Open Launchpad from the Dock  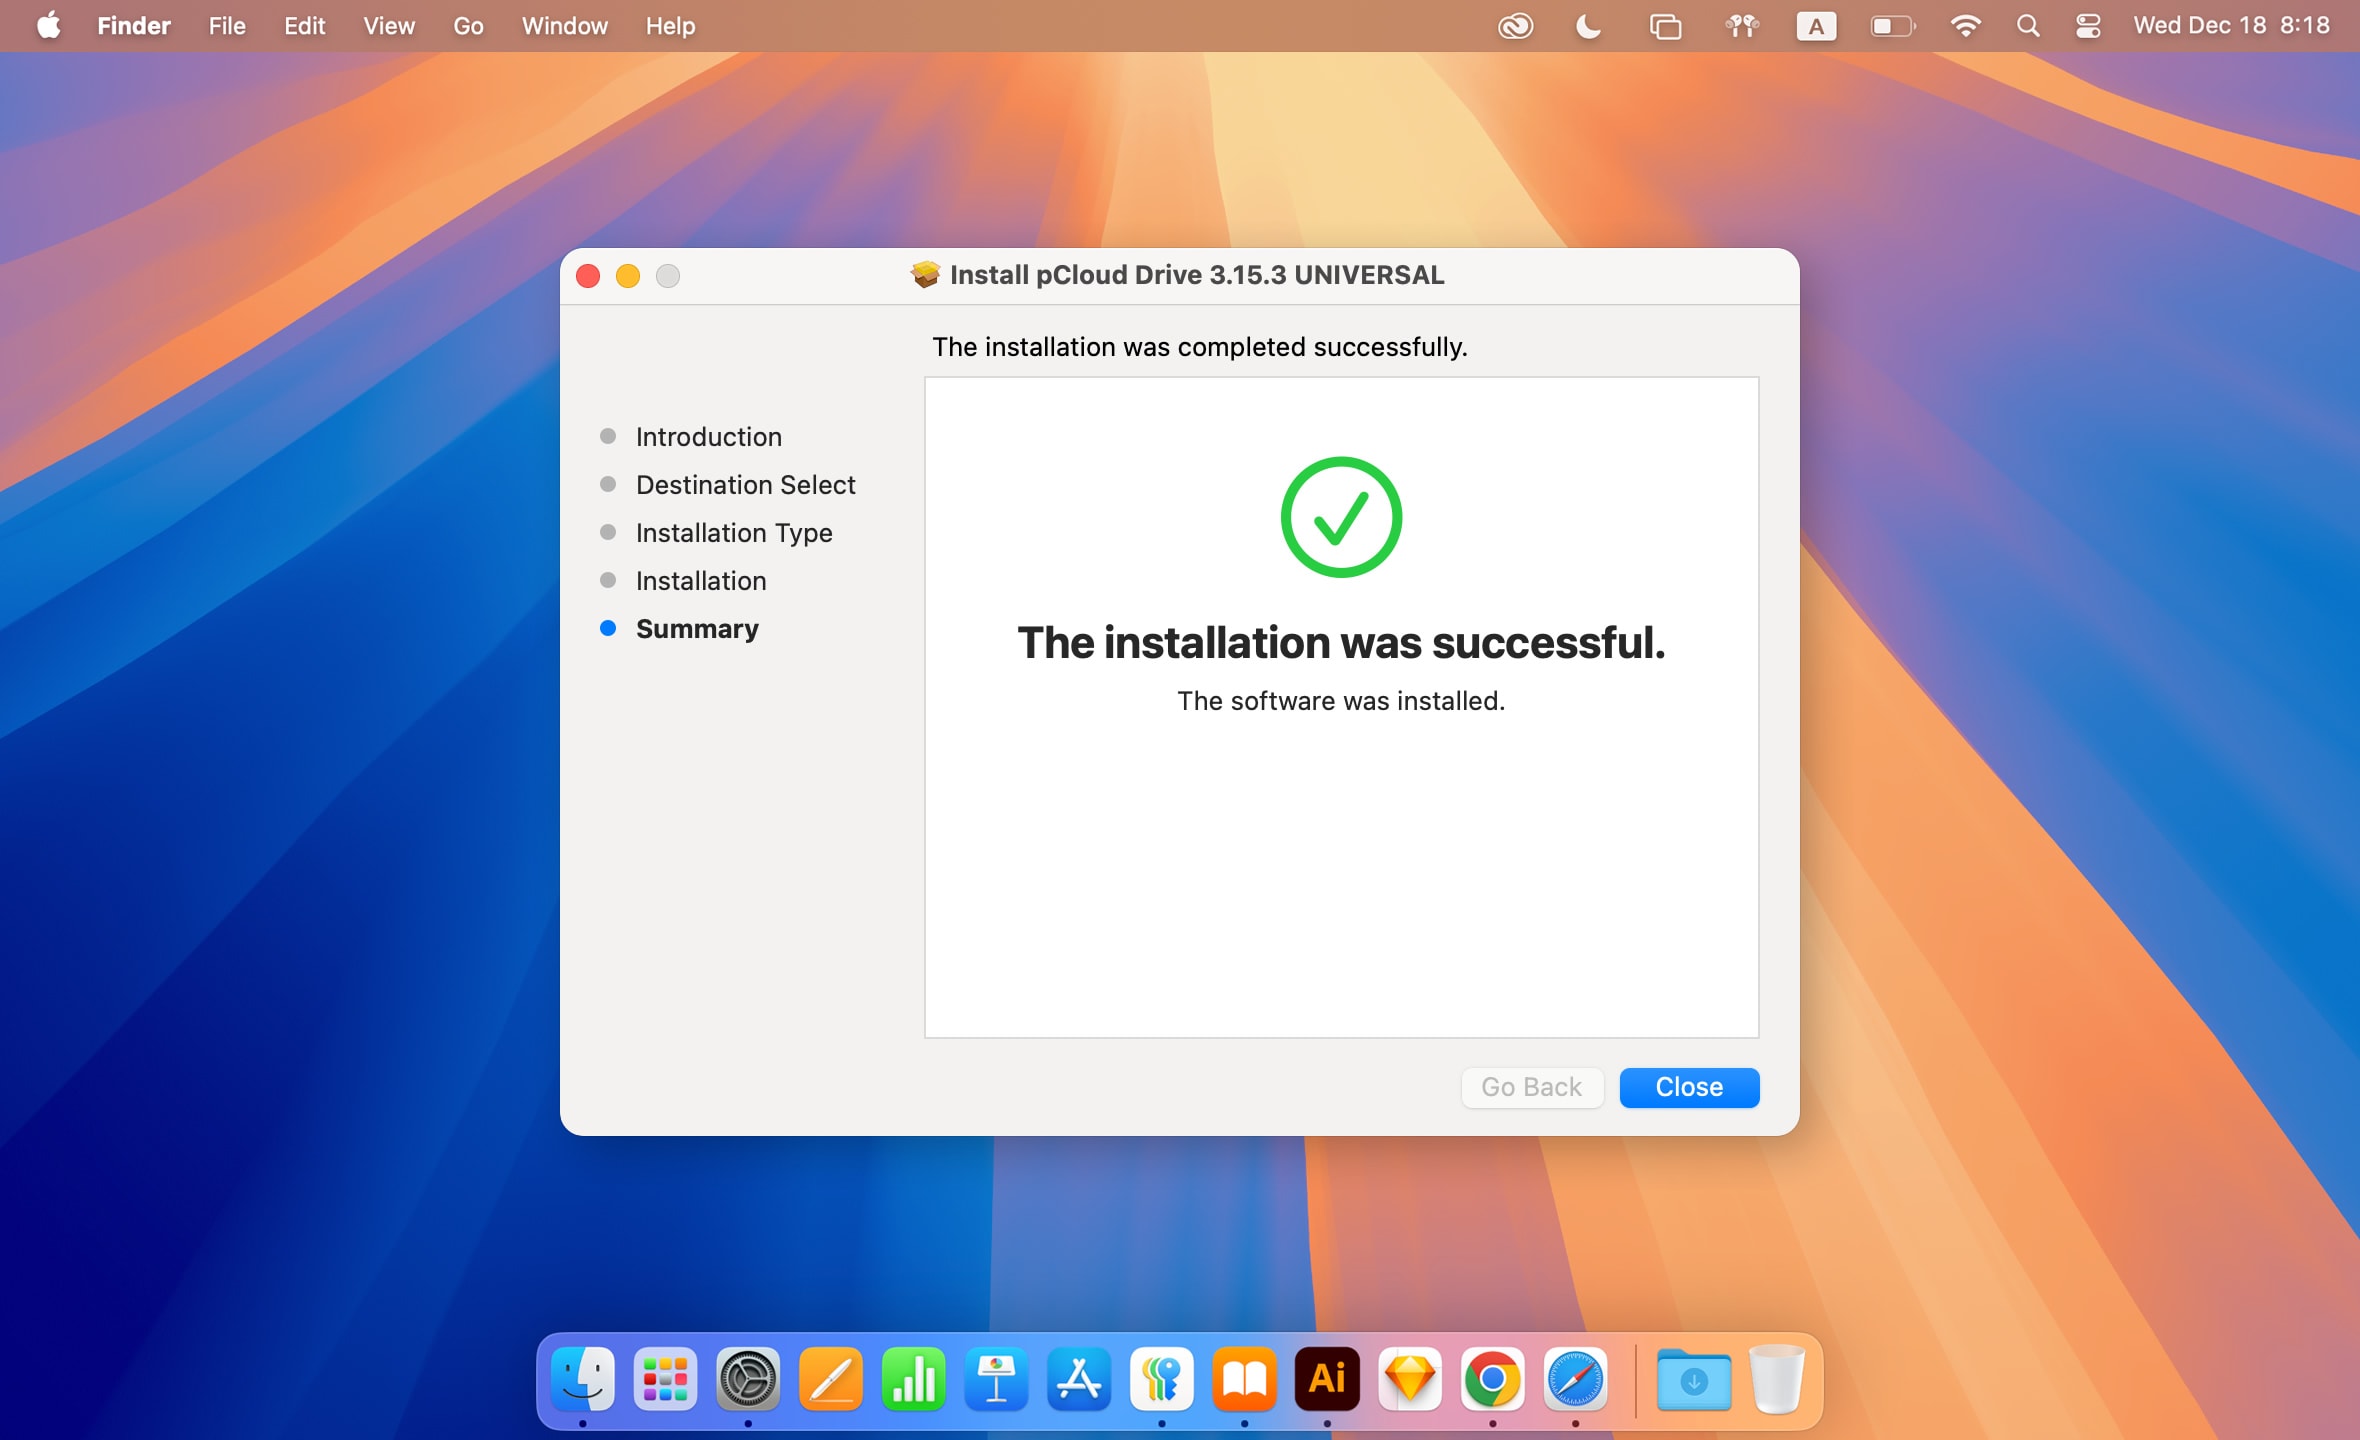(665, 1380)
